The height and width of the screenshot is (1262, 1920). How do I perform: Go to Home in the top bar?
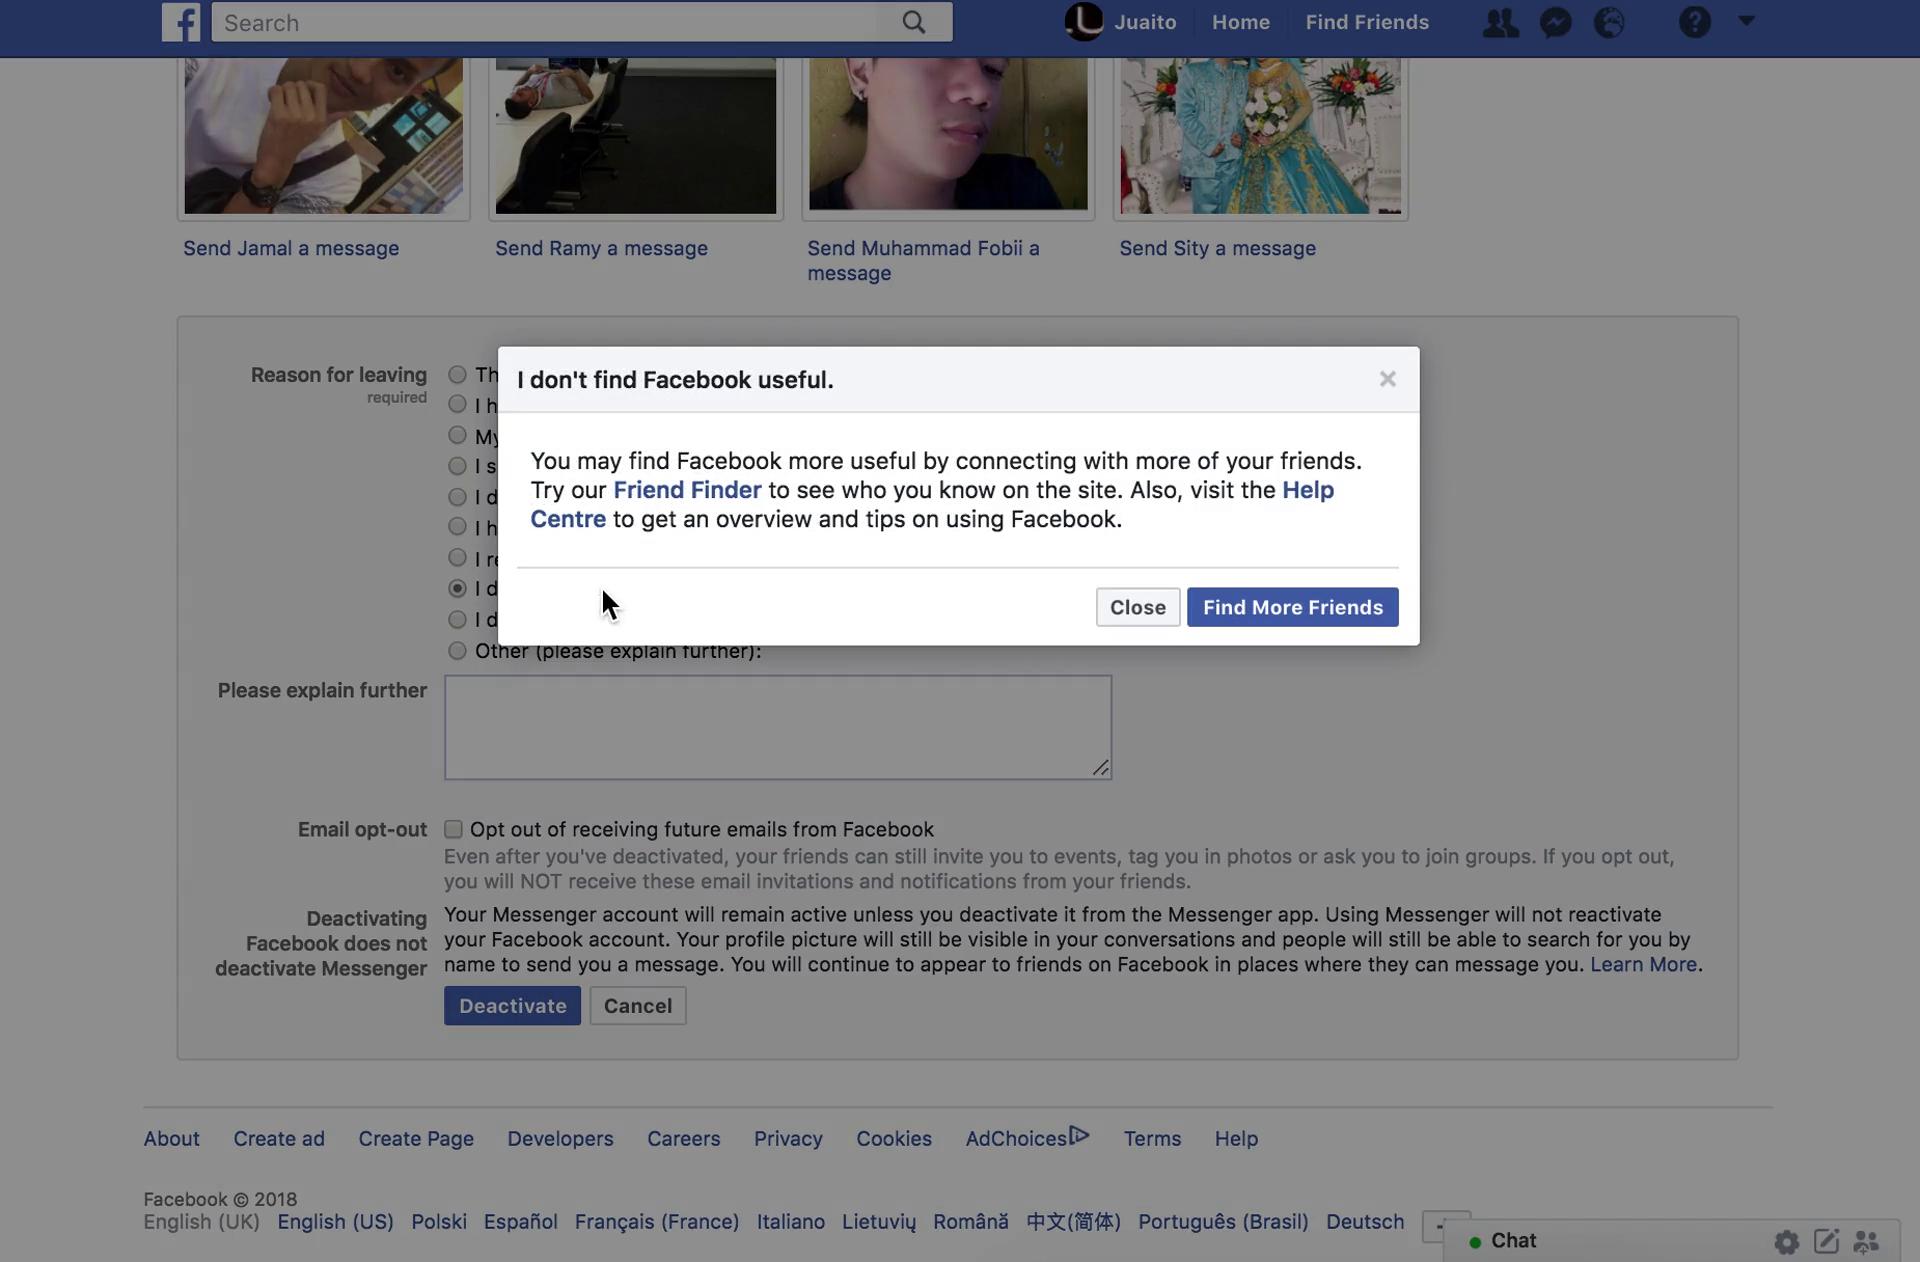coord(1241,22)
